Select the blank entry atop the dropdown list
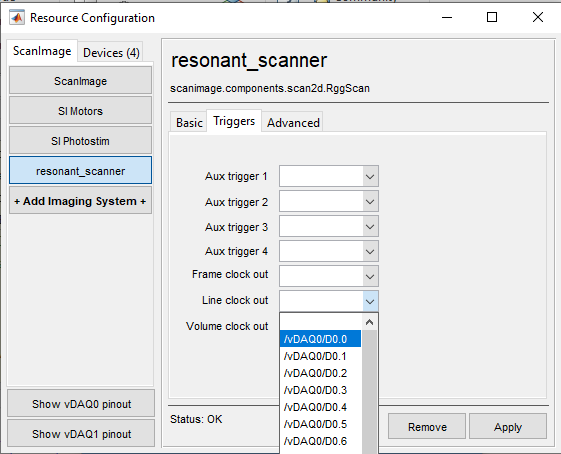This screenshot has height=454, width=561. (320, 322)
